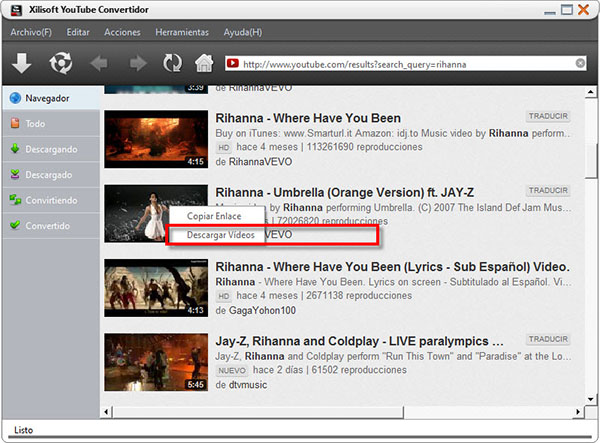The image size is (600, 443).
Task: Click the YouTube icon in address bar
Action: (x=233, y=63)
